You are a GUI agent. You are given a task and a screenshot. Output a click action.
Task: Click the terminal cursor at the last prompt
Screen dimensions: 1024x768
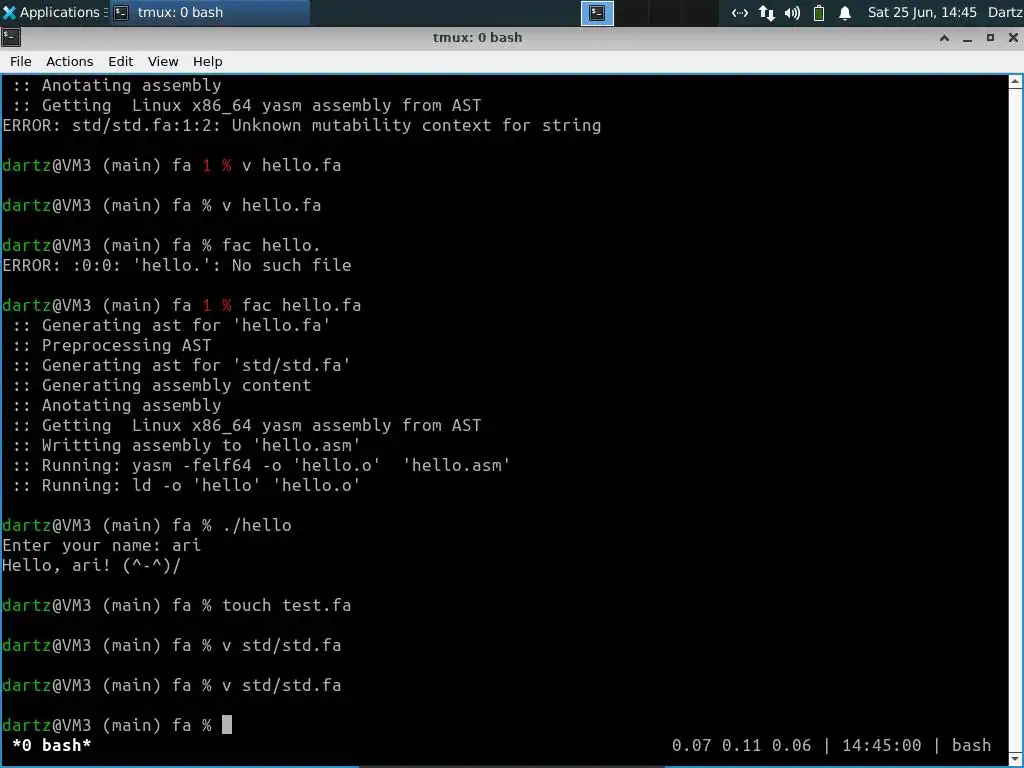227,725
